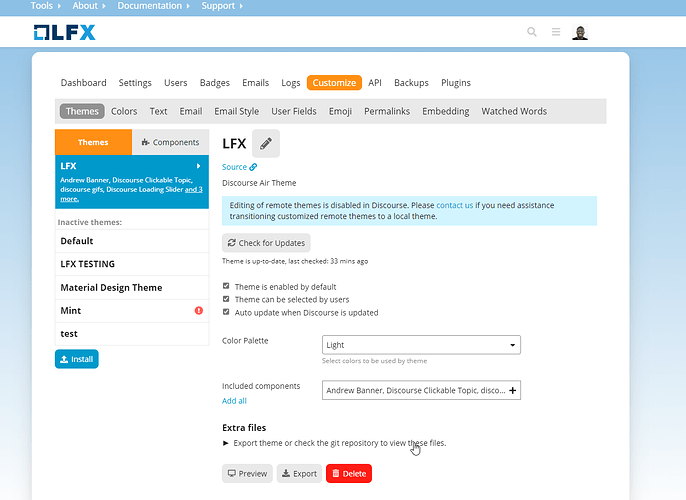Toggle Auto update when Discourse is updated

[x=226, y=312]
